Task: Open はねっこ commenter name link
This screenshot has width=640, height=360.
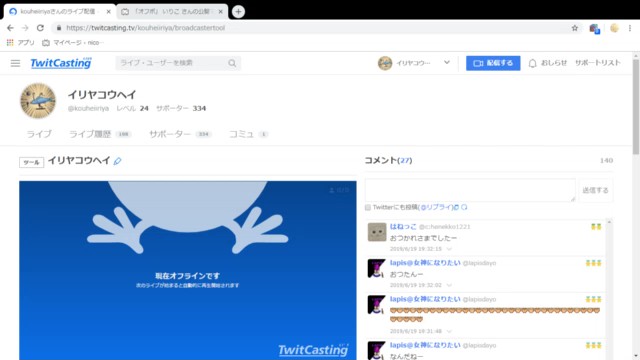Action: (403, 227)
